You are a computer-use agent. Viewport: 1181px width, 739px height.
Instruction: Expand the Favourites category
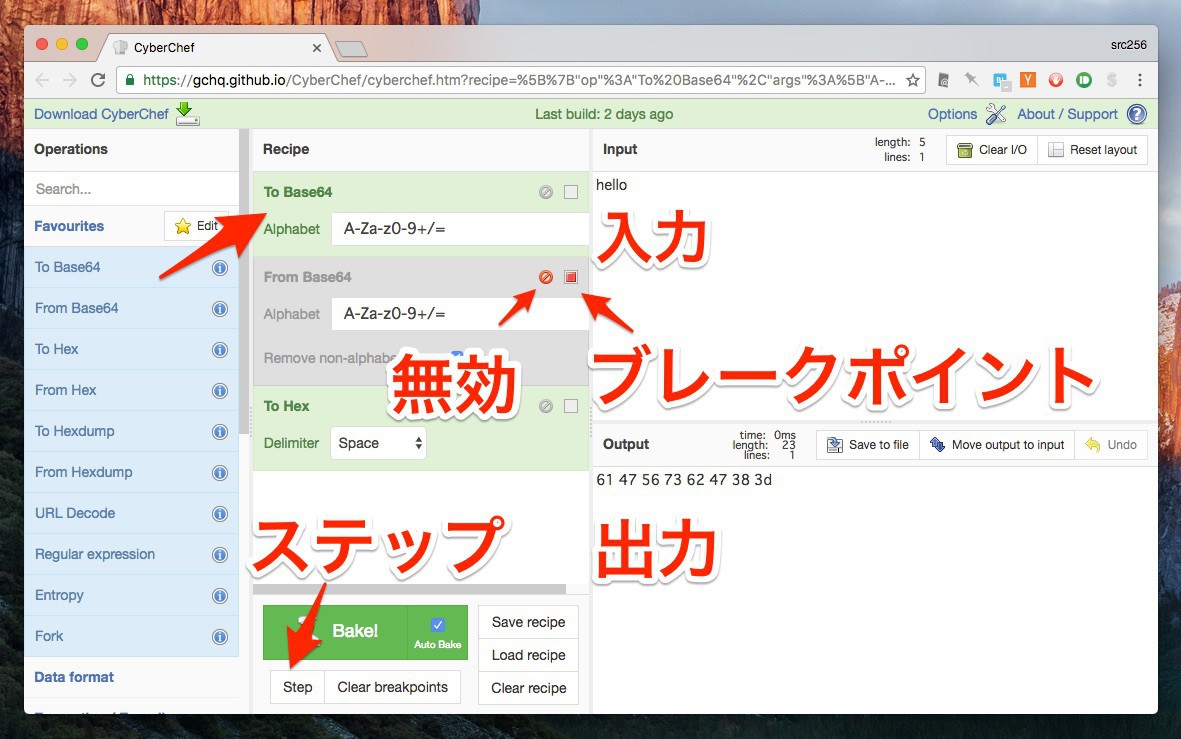[x=69, y=226]
